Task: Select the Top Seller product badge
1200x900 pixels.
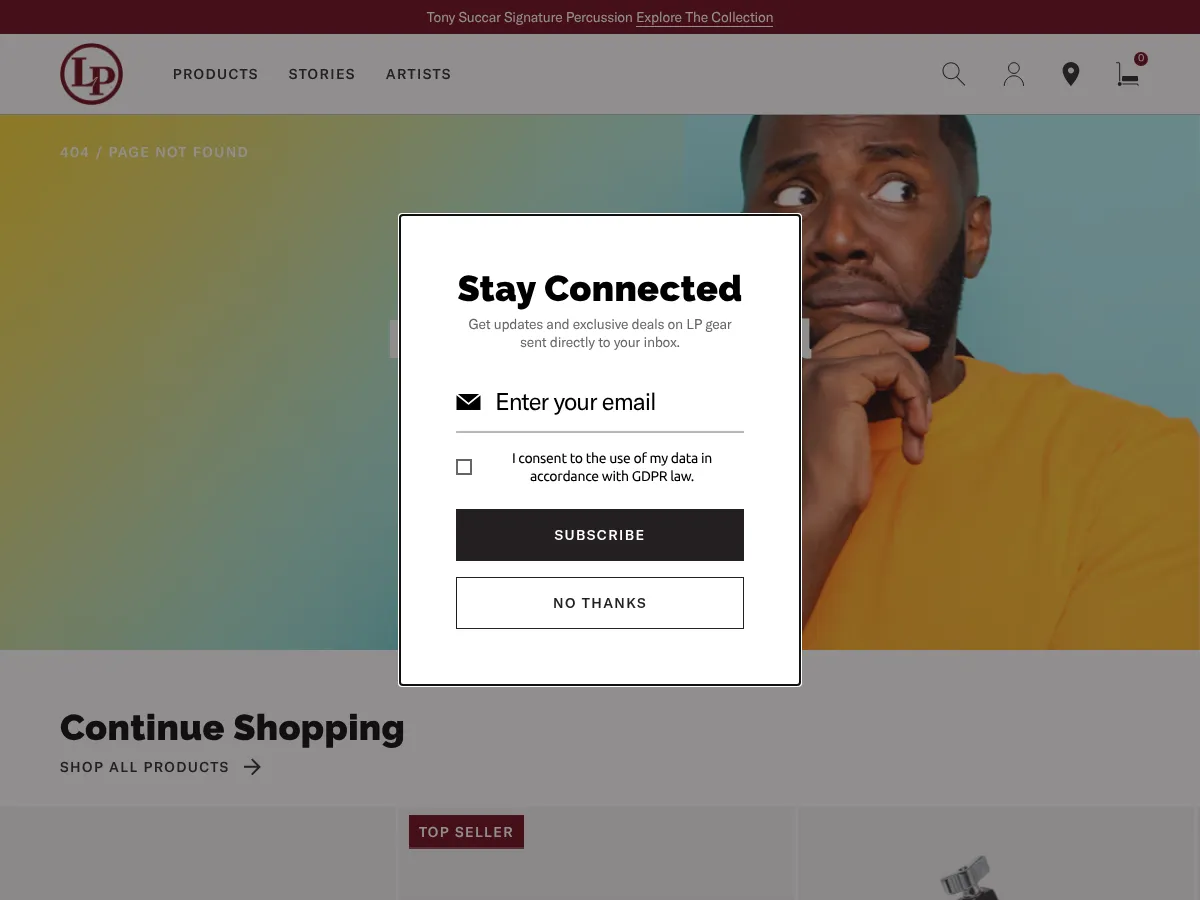Action: pyautogui.click(x=466, y=832)
